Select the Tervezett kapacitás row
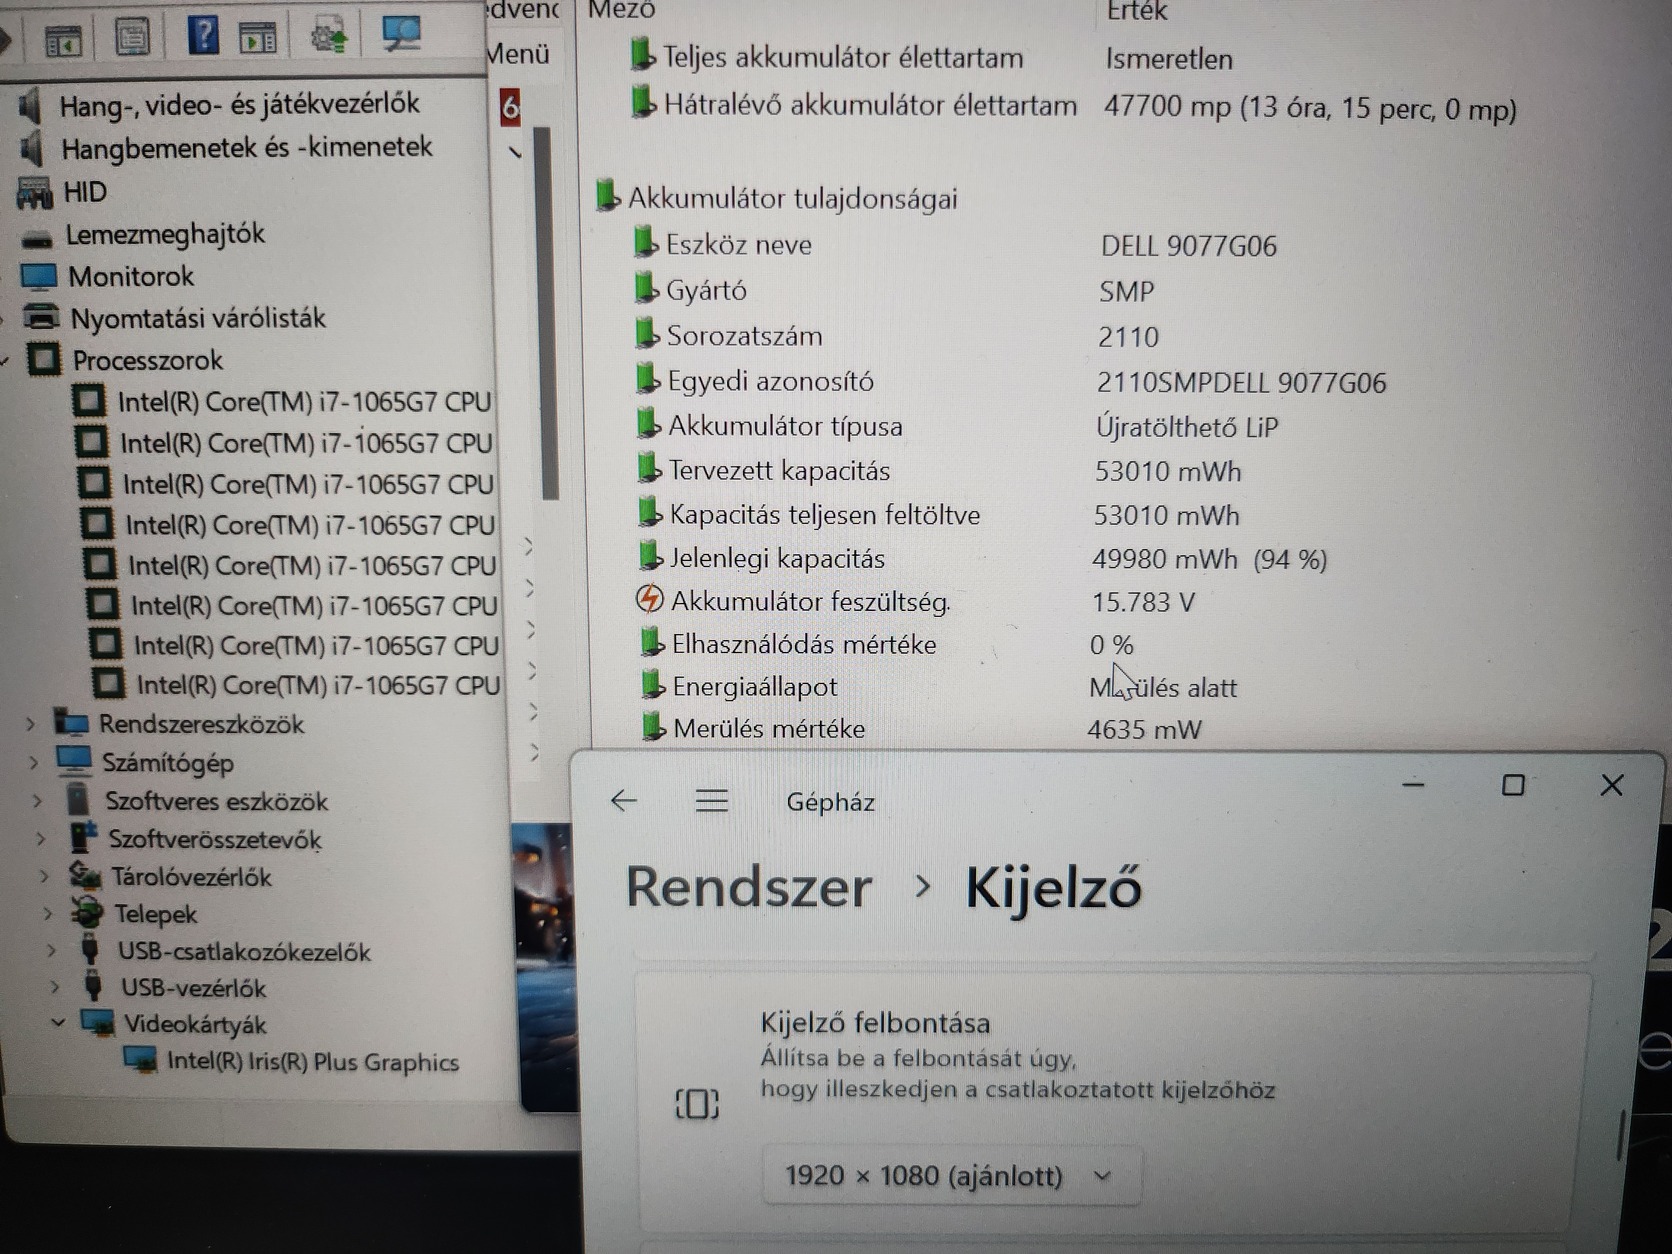The width and height of the screenshot is (1672, 1254). pyautogui.click(x=939, y=471)
